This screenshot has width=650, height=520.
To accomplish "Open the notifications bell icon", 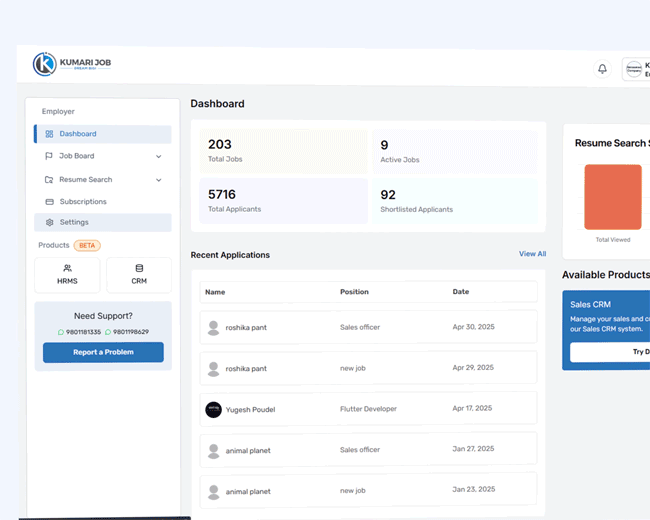I will click(602, 69).
